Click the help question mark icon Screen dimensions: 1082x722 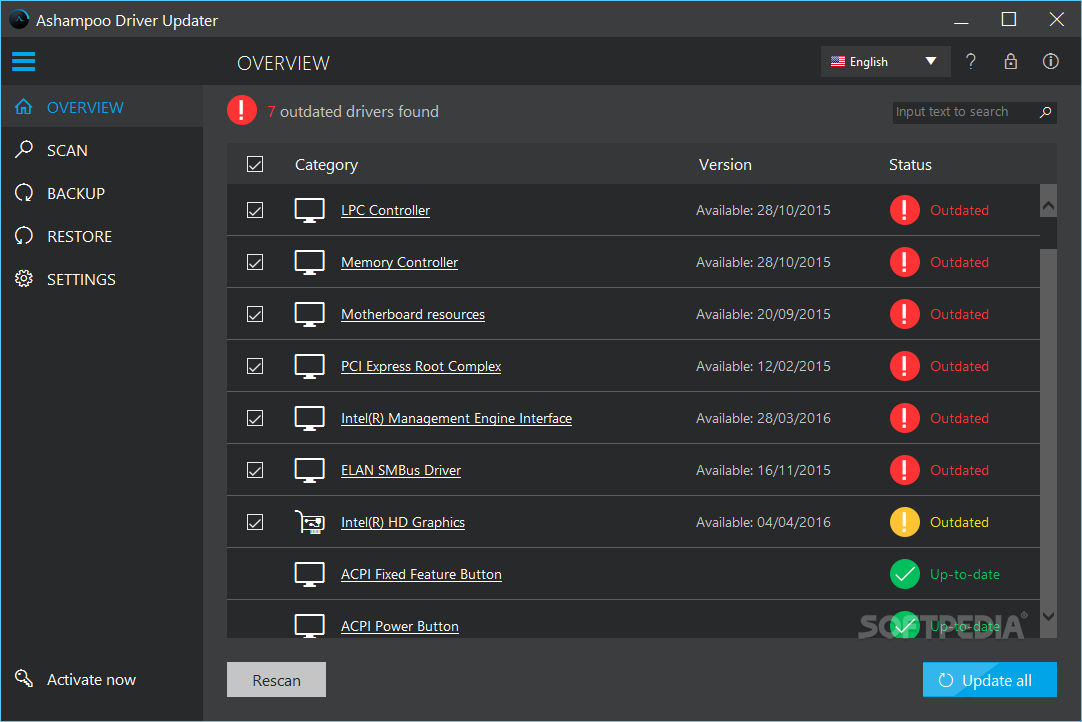click(x=970, y=61)
